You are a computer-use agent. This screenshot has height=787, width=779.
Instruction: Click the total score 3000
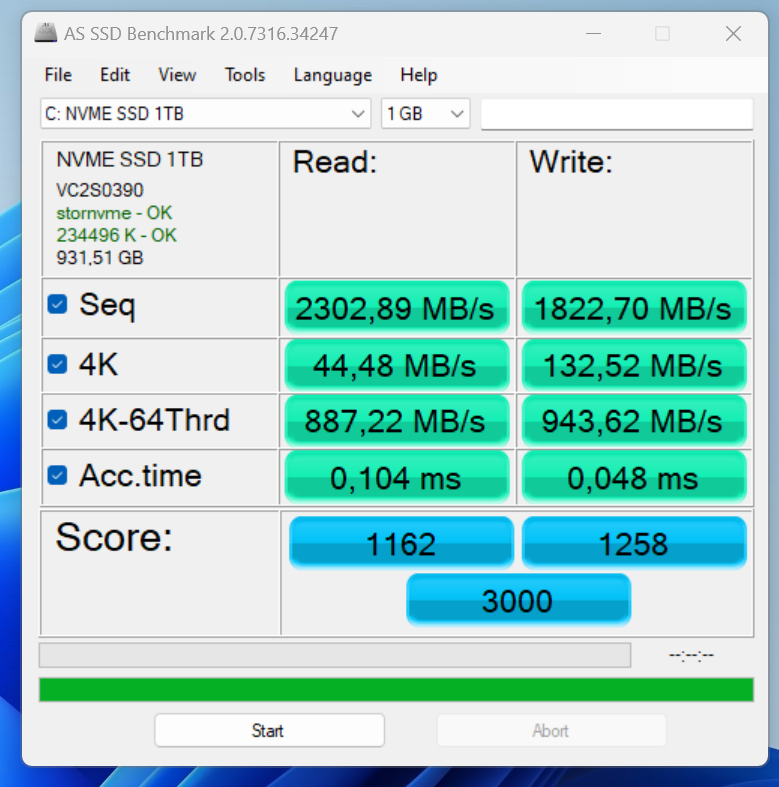518,600
